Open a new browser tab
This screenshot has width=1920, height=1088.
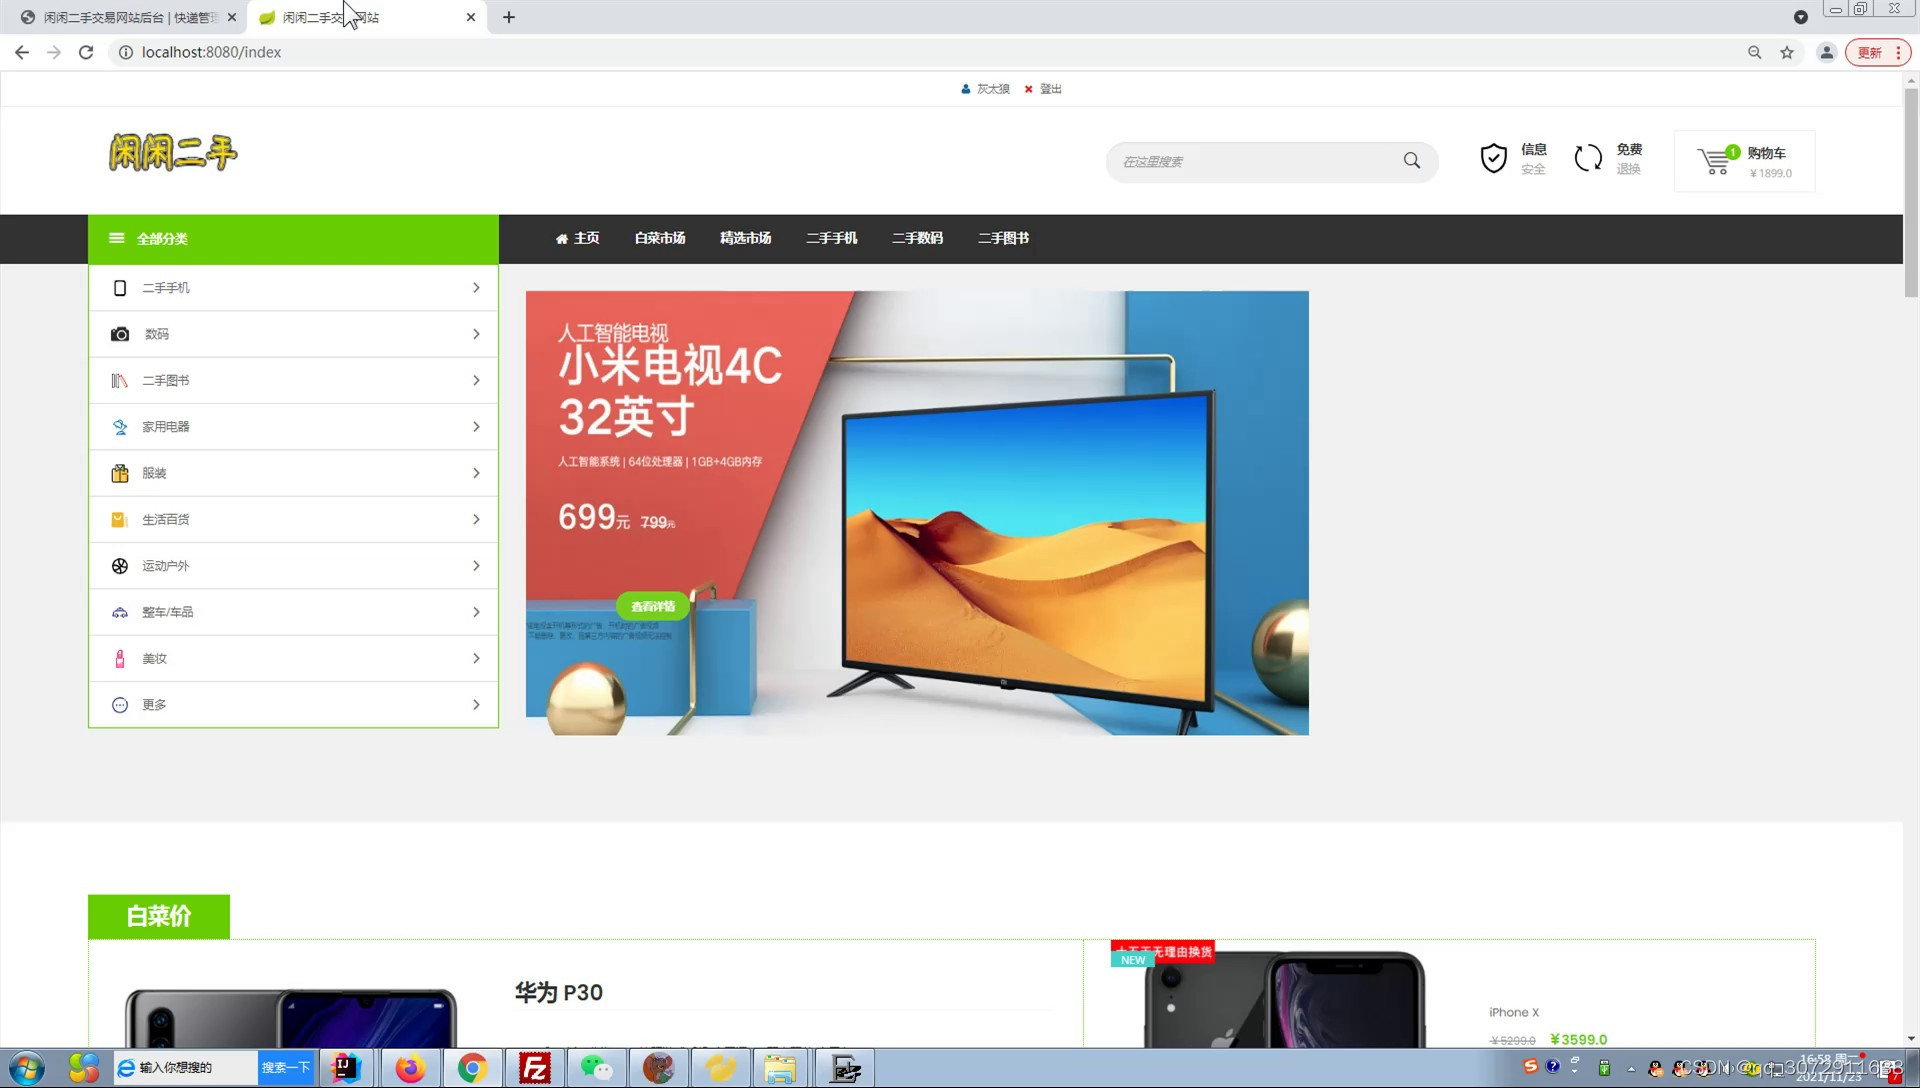click(x=509, y=17)
